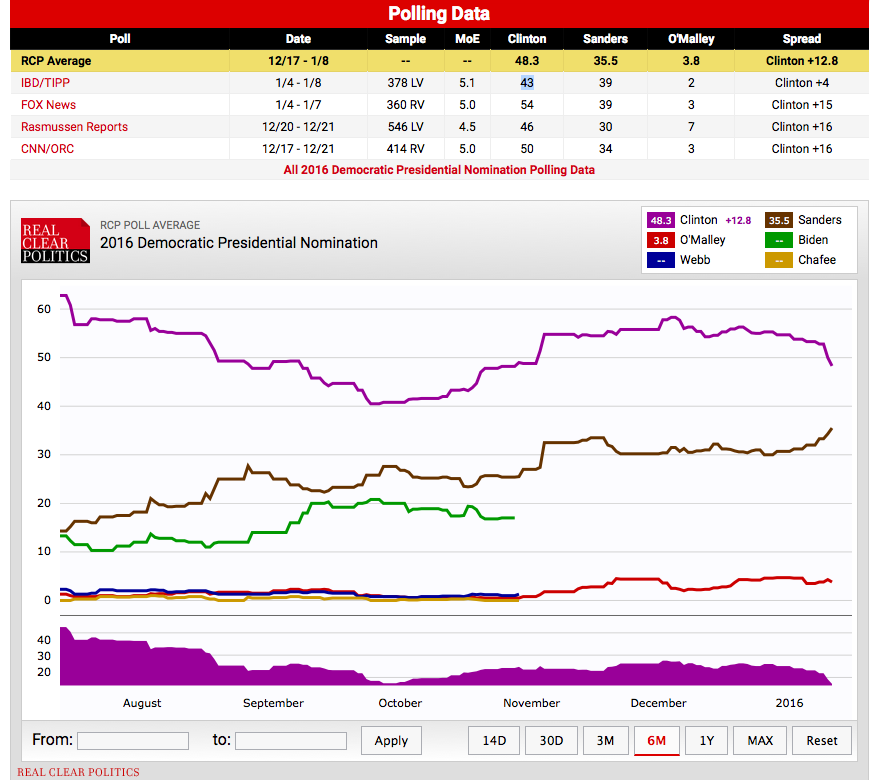Open the CNN/ORC poll link

pos(47,149)
